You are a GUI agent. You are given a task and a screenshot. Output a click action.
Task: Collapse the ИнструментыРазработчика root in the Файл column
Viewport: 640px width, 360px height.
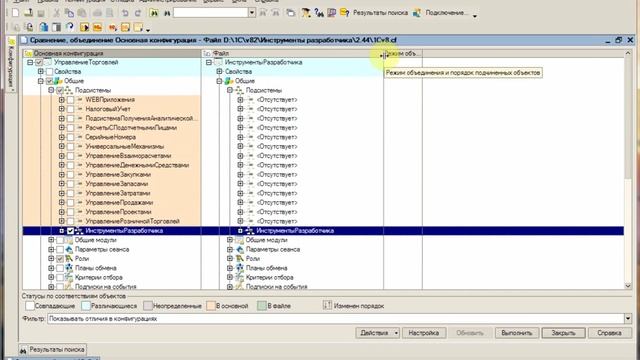click(209, 62)
